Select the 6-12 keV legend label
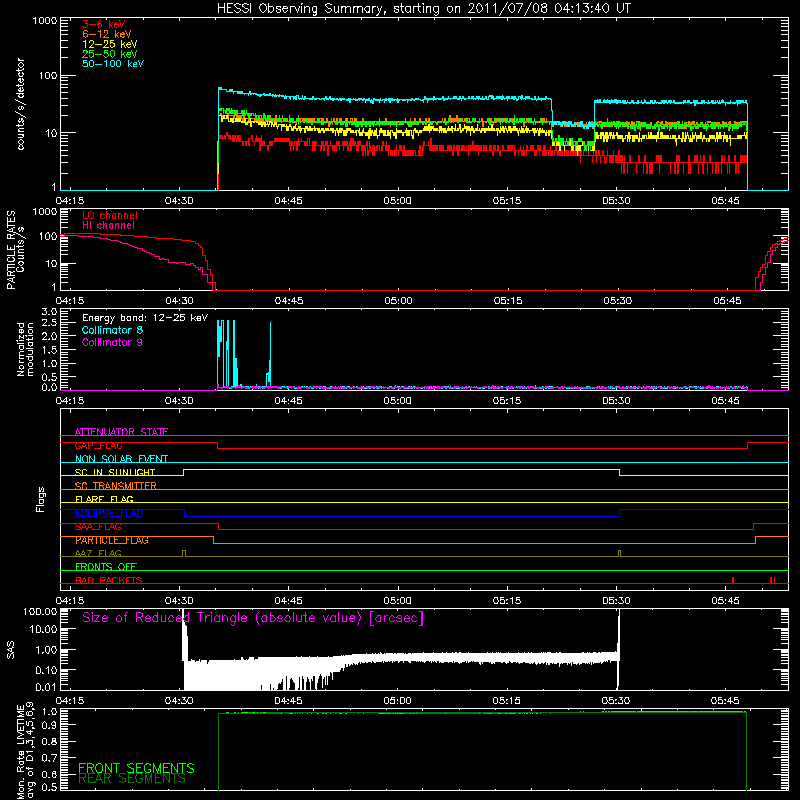Image resolution: width=800 pixels, height=800 pixels. (x=107, y=34)
